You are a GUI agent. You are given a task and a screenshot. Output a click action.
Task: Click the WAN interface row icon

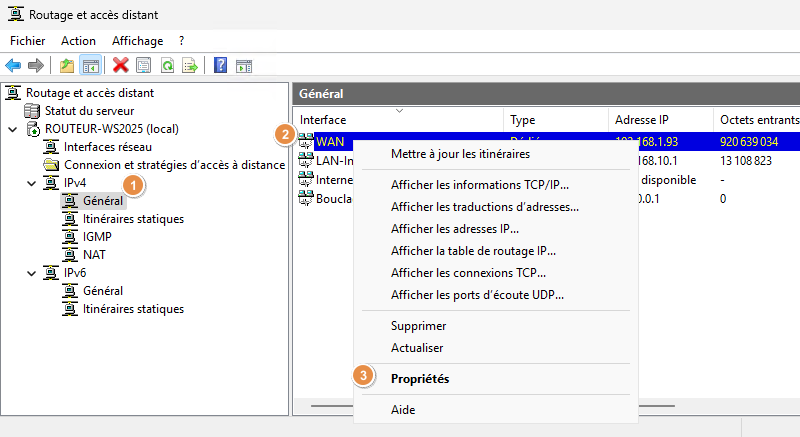pos(306,141)
